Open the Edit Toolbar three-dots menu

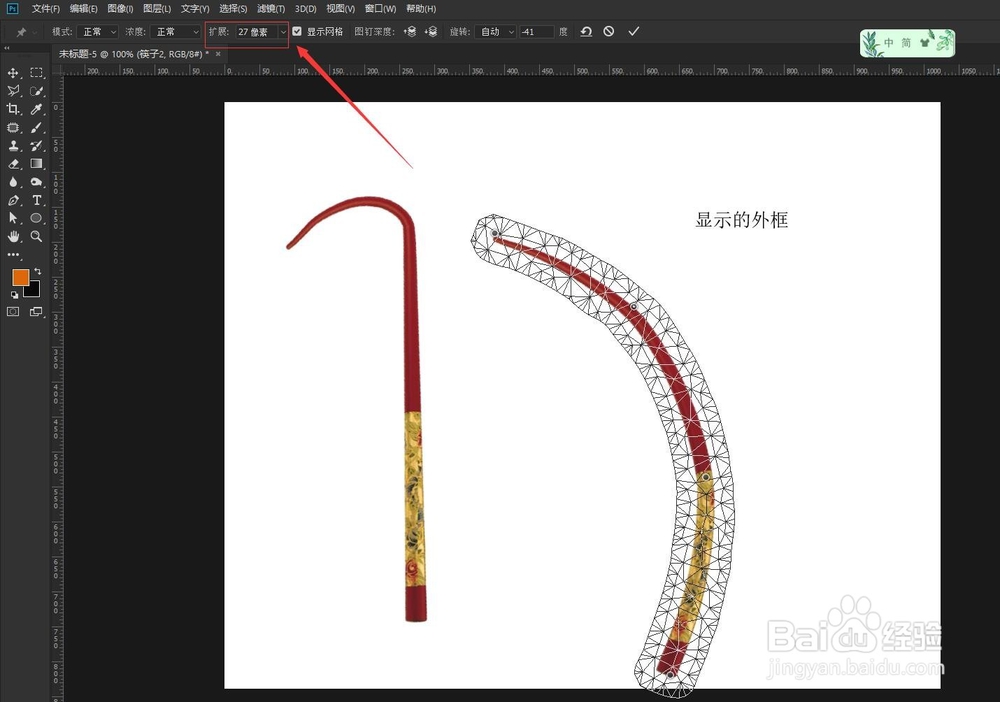13,254
